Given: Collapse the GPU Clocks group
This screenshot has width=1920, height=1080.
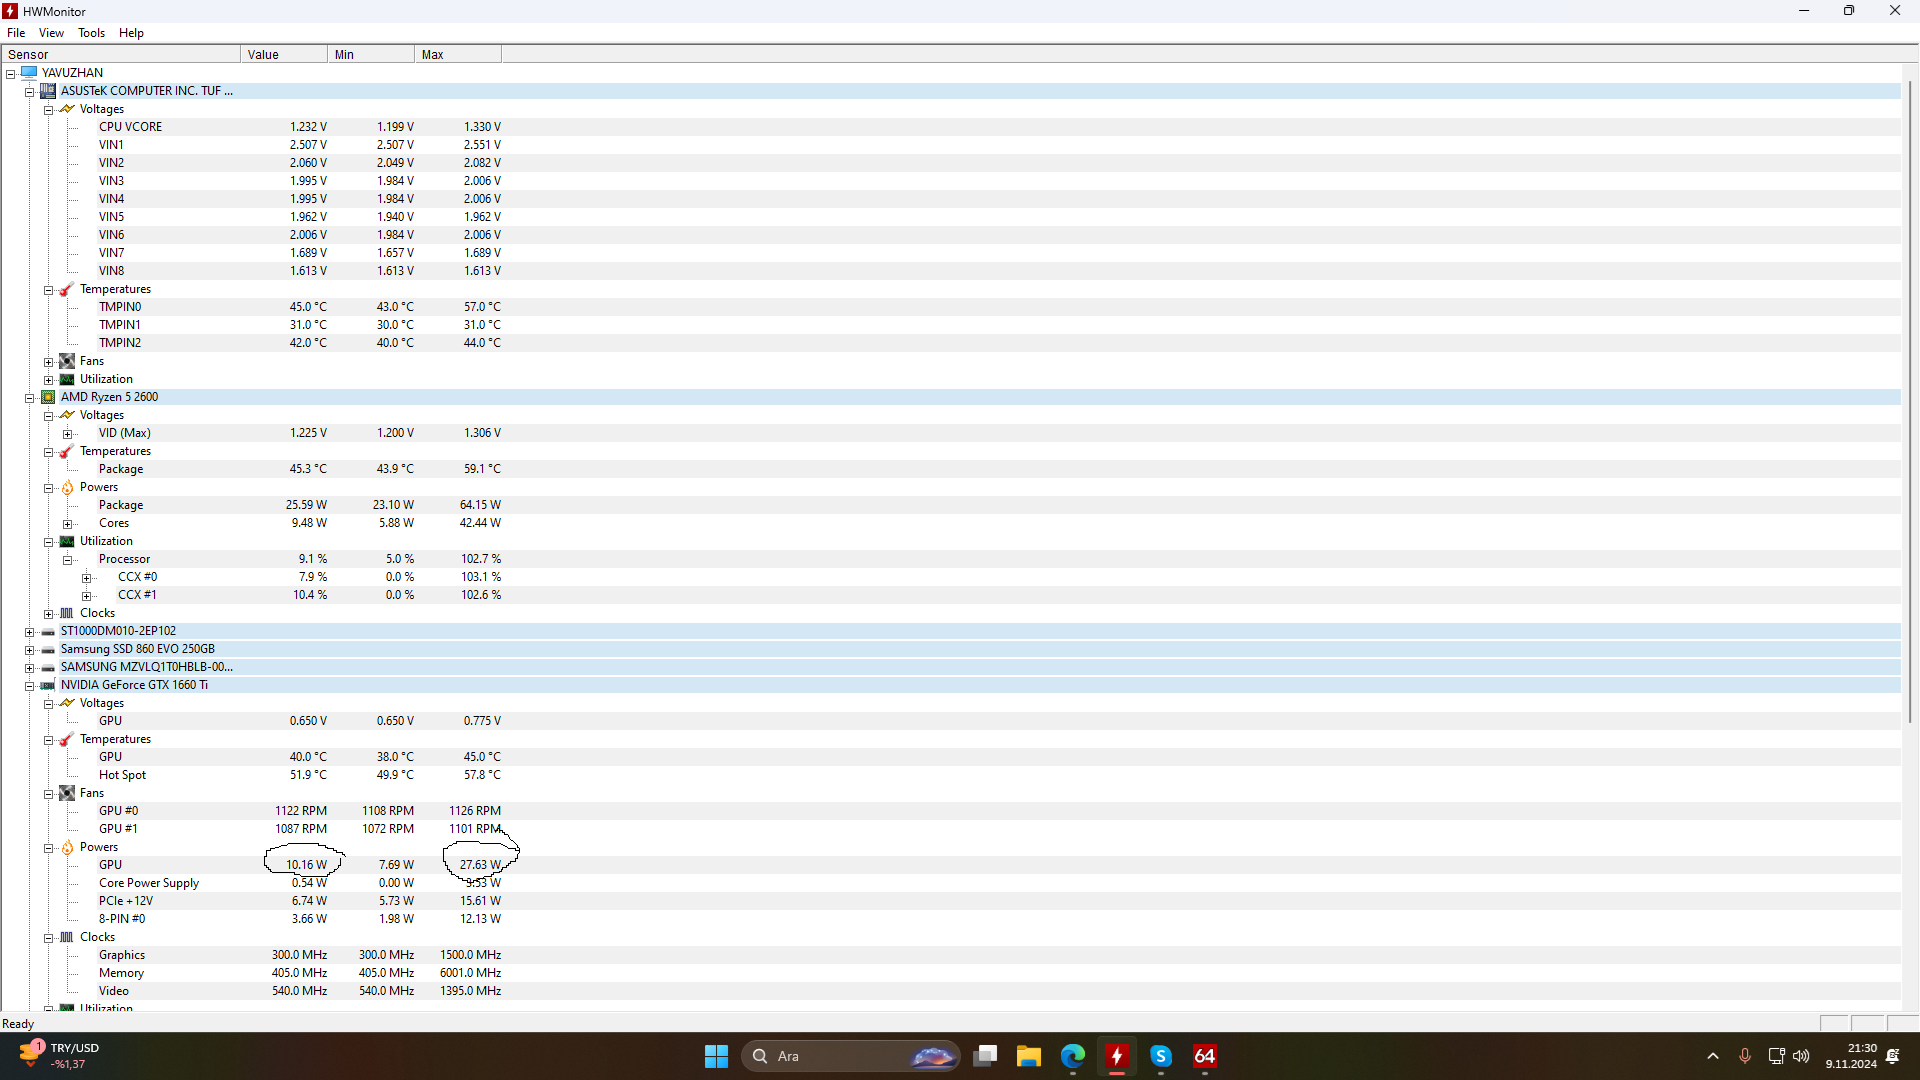Looking at the screenshot, I should [x=48, y=937].
